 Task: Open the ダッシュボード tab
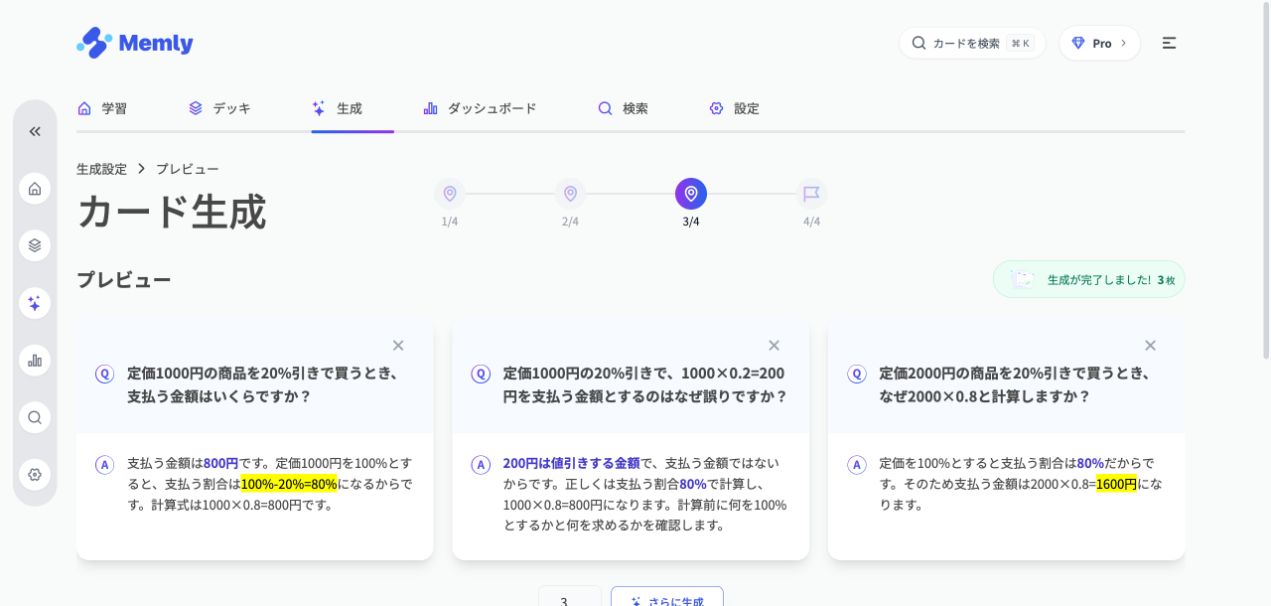pyautogui.click(x=480, y=108)
